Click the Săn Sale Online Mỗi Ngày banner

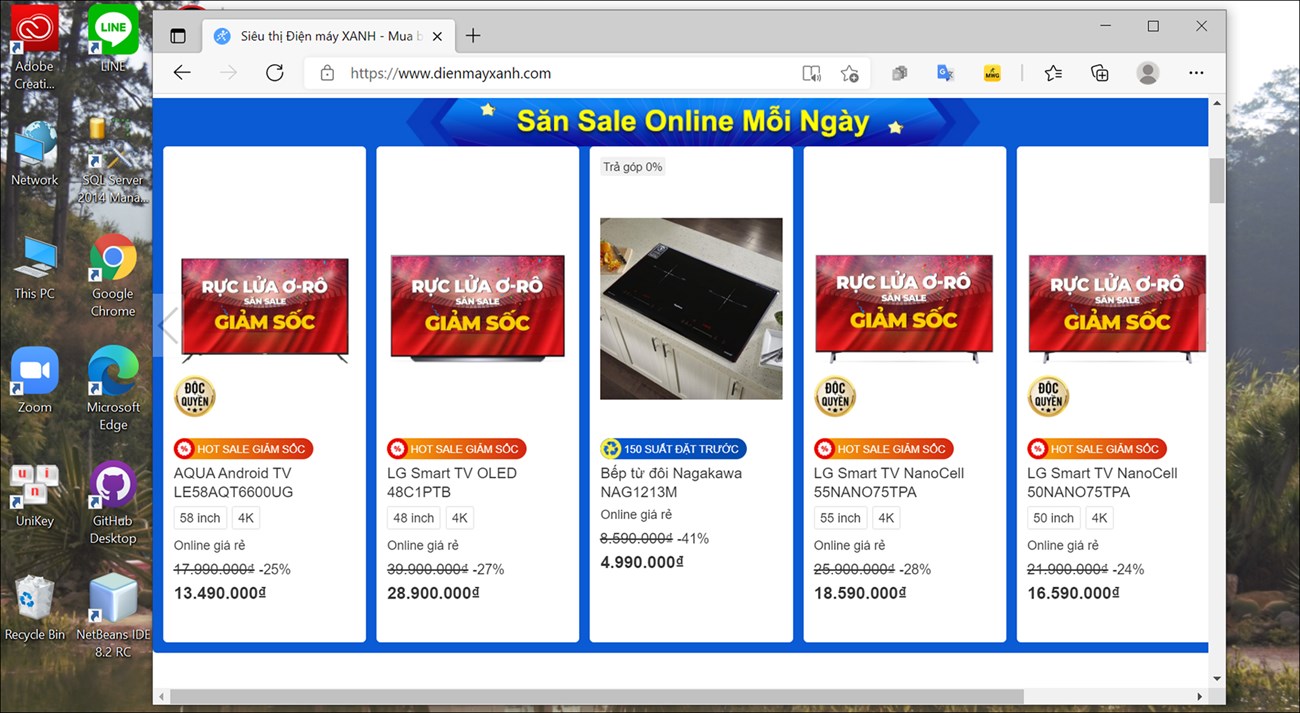pyautogui.click(x=692, y=121)
